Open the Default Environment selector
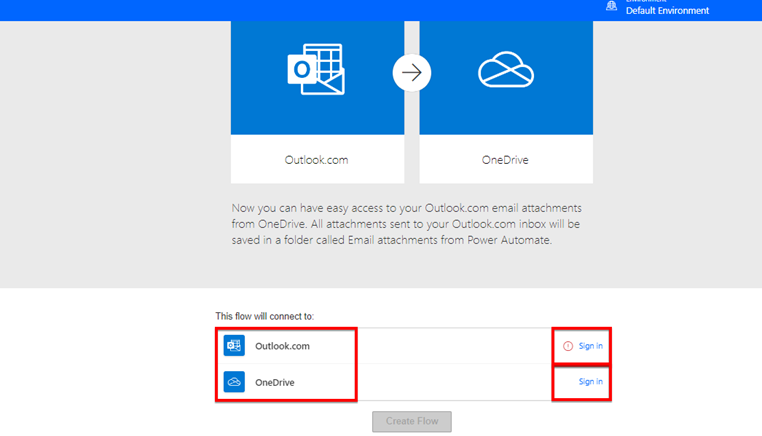The height and width of the screenshot is (436, 762). tap(667, 10)
